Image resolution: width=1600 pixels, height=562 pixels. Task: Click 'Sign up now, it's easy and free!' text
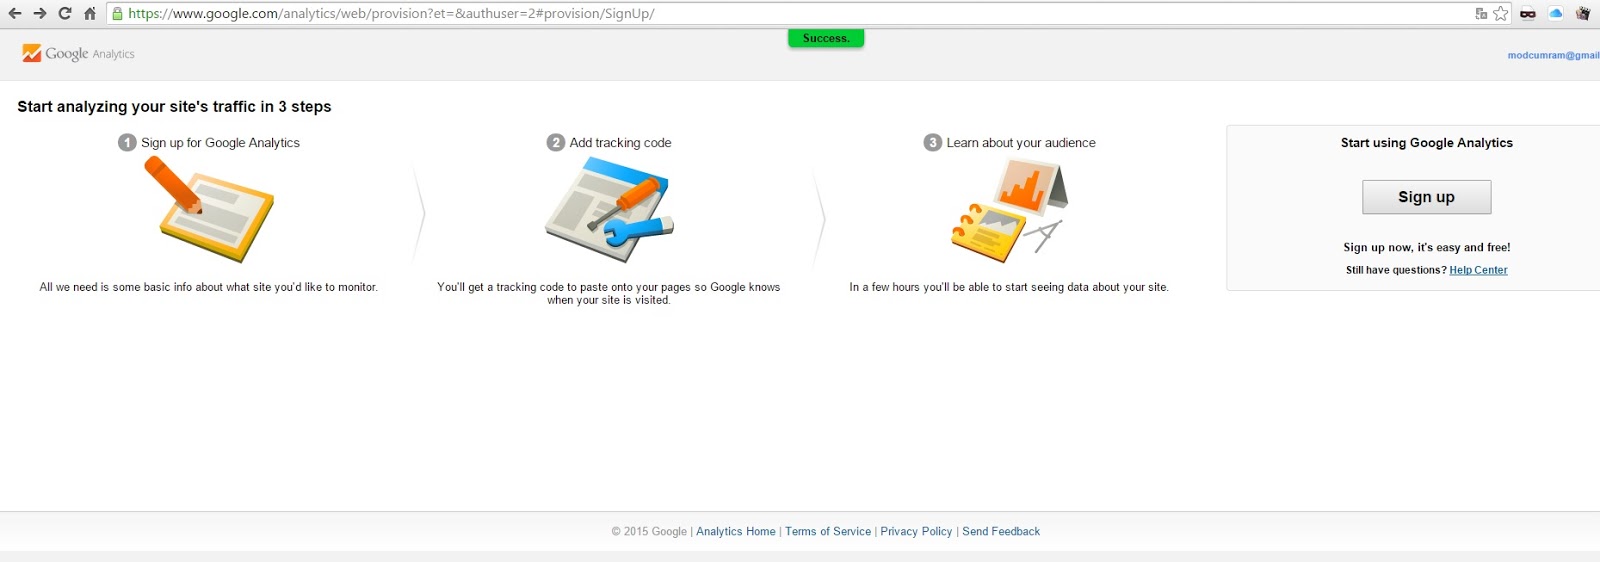coord(1427,247)
